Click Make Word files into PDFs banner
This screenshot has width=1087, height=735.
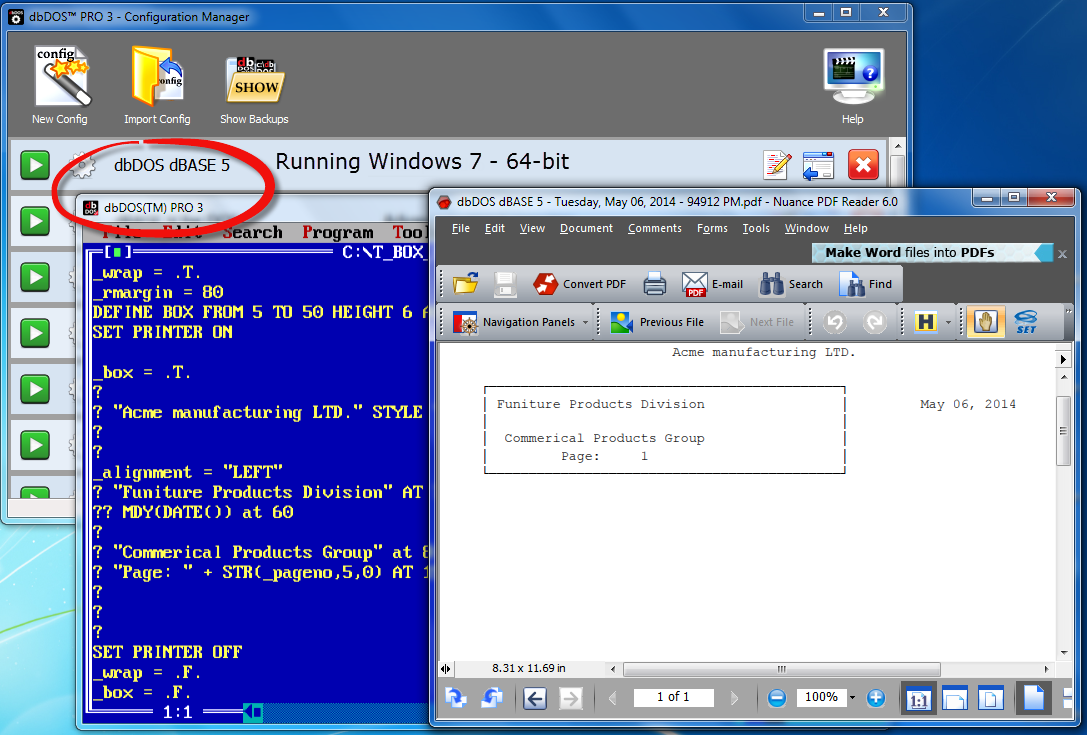click(x=932, y=252)
